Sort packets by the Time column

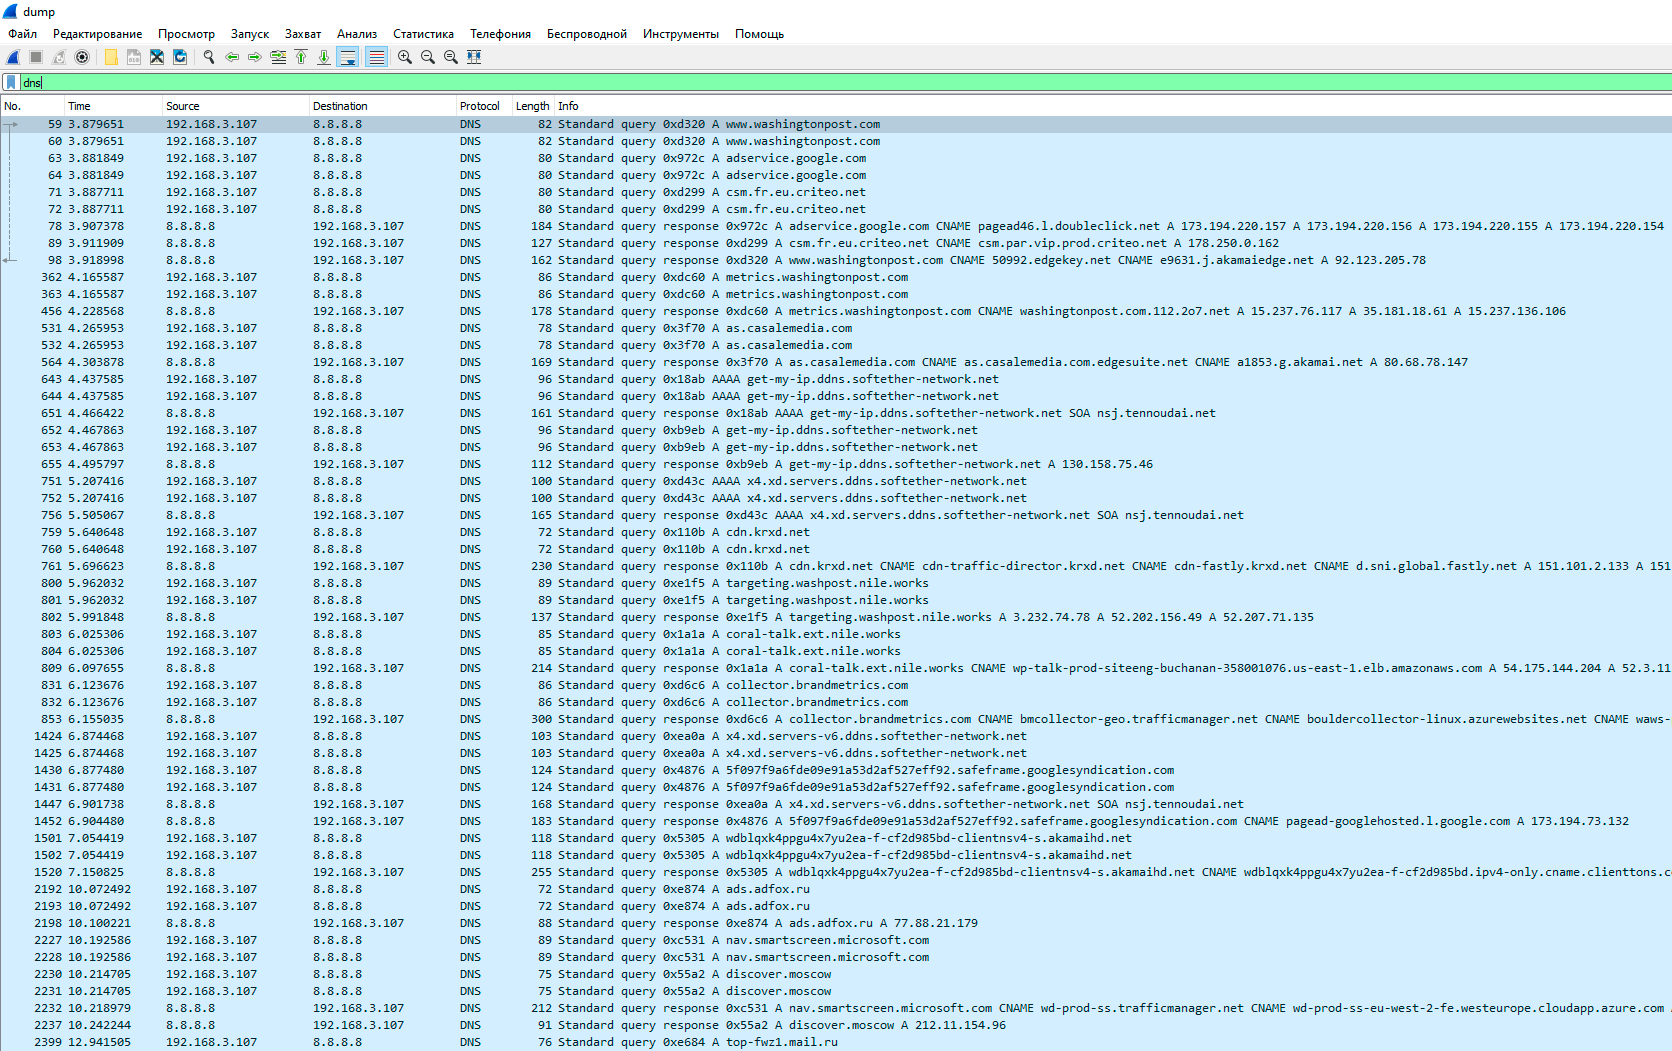tap(80, 106)
